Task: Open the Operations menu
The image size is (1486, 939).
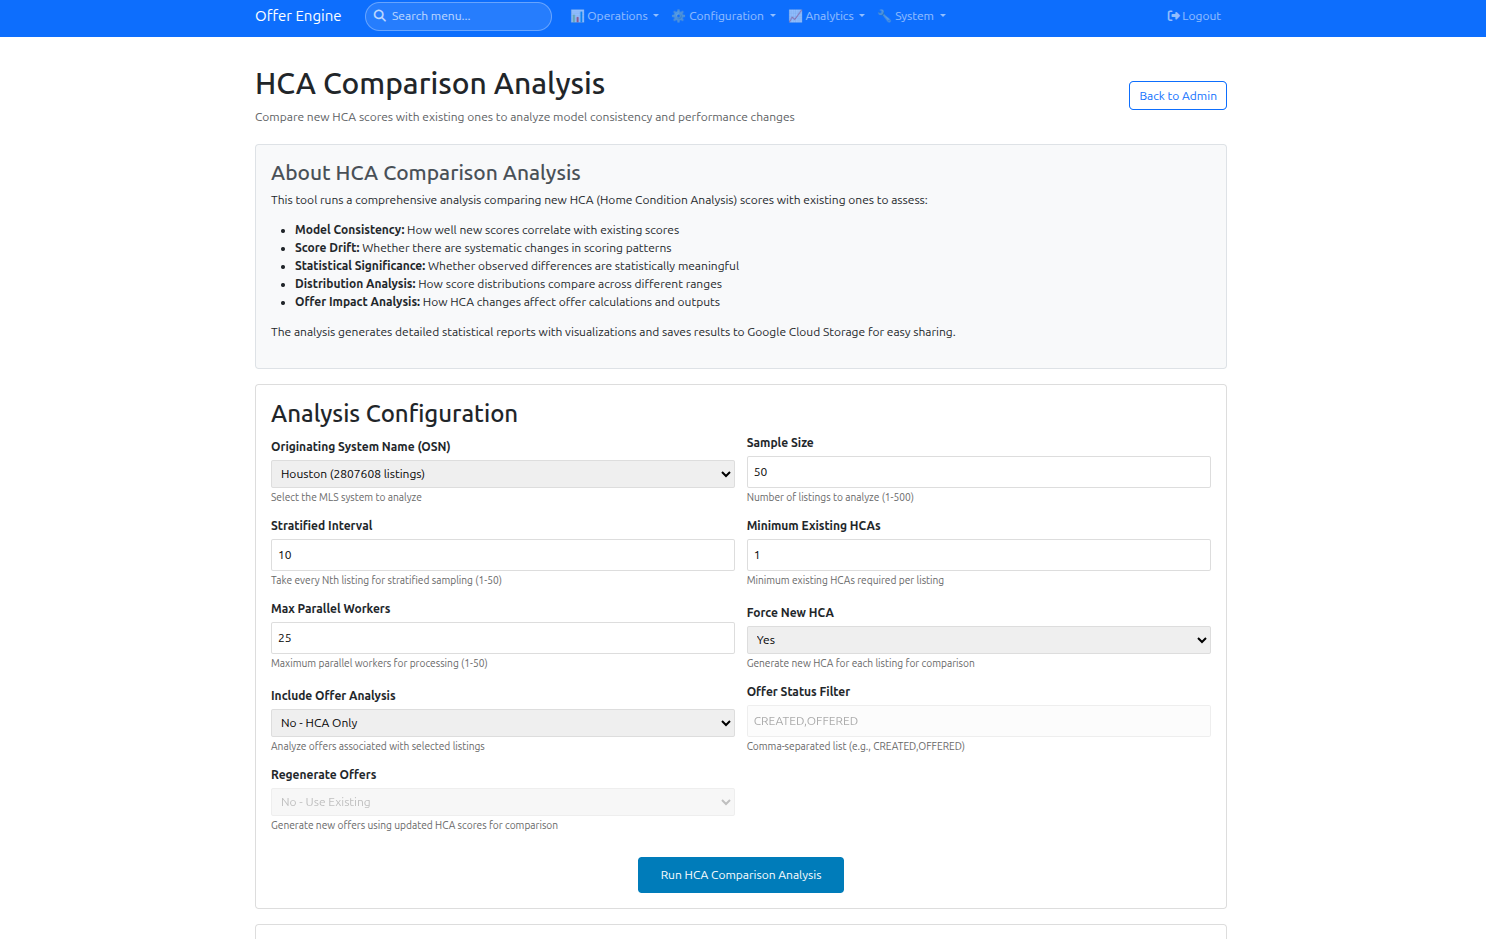Action: point(613,15)
